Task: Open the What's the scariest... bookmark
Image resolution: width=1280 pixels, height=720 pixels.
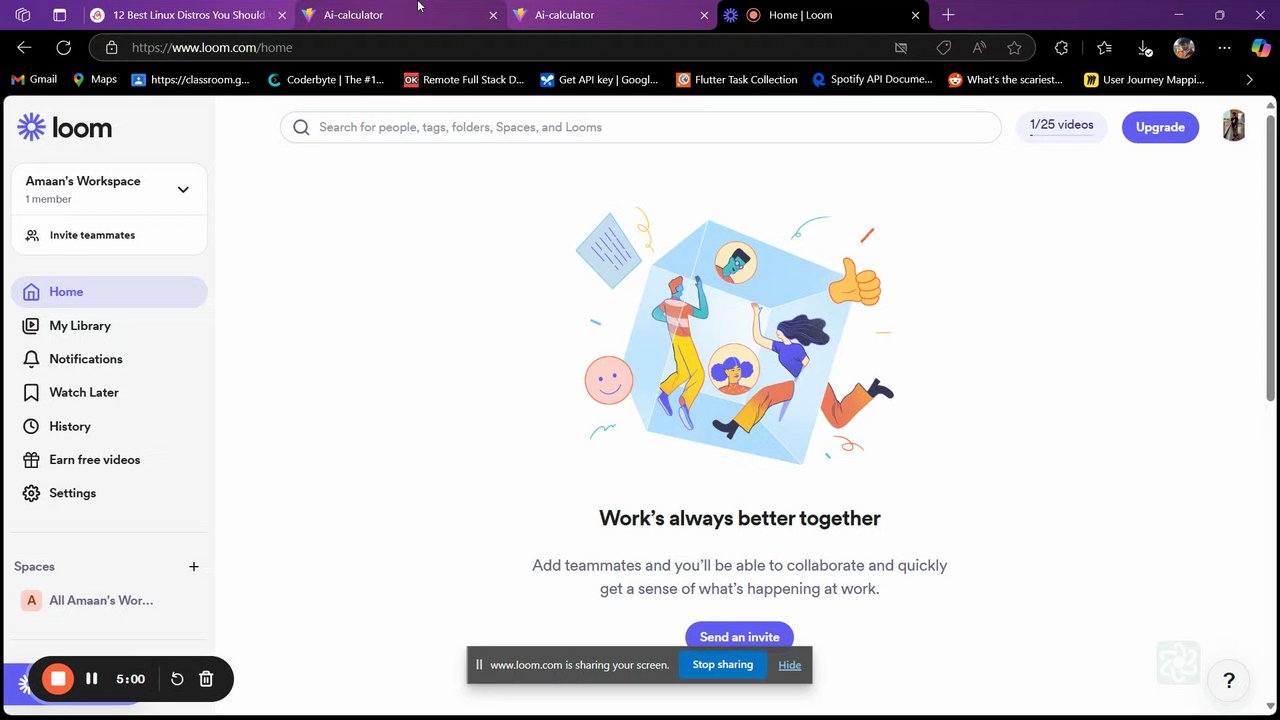Action: coord(1006,79)
